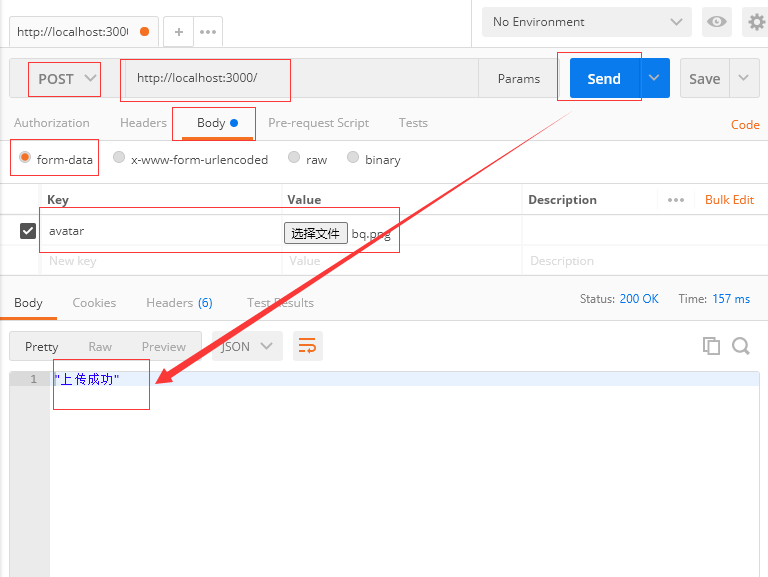Switch to the request Headers tab
The image size is (768, 577).
144,123
